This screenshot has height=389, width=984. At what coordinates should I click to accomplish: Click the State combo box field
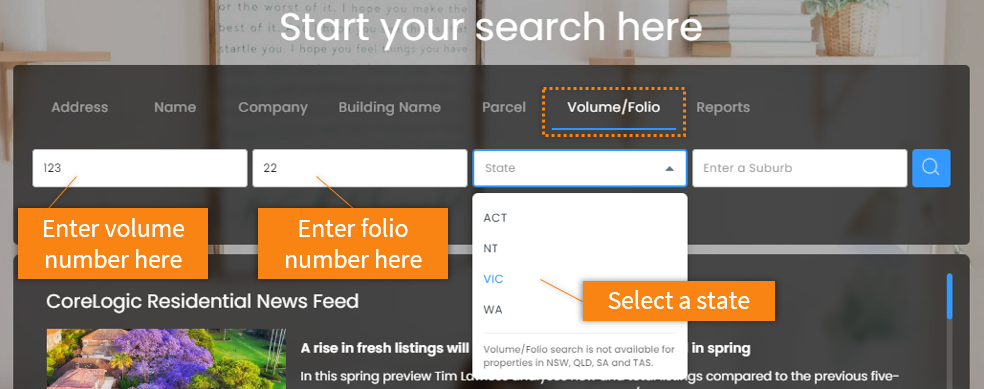[x=580, y=168]
